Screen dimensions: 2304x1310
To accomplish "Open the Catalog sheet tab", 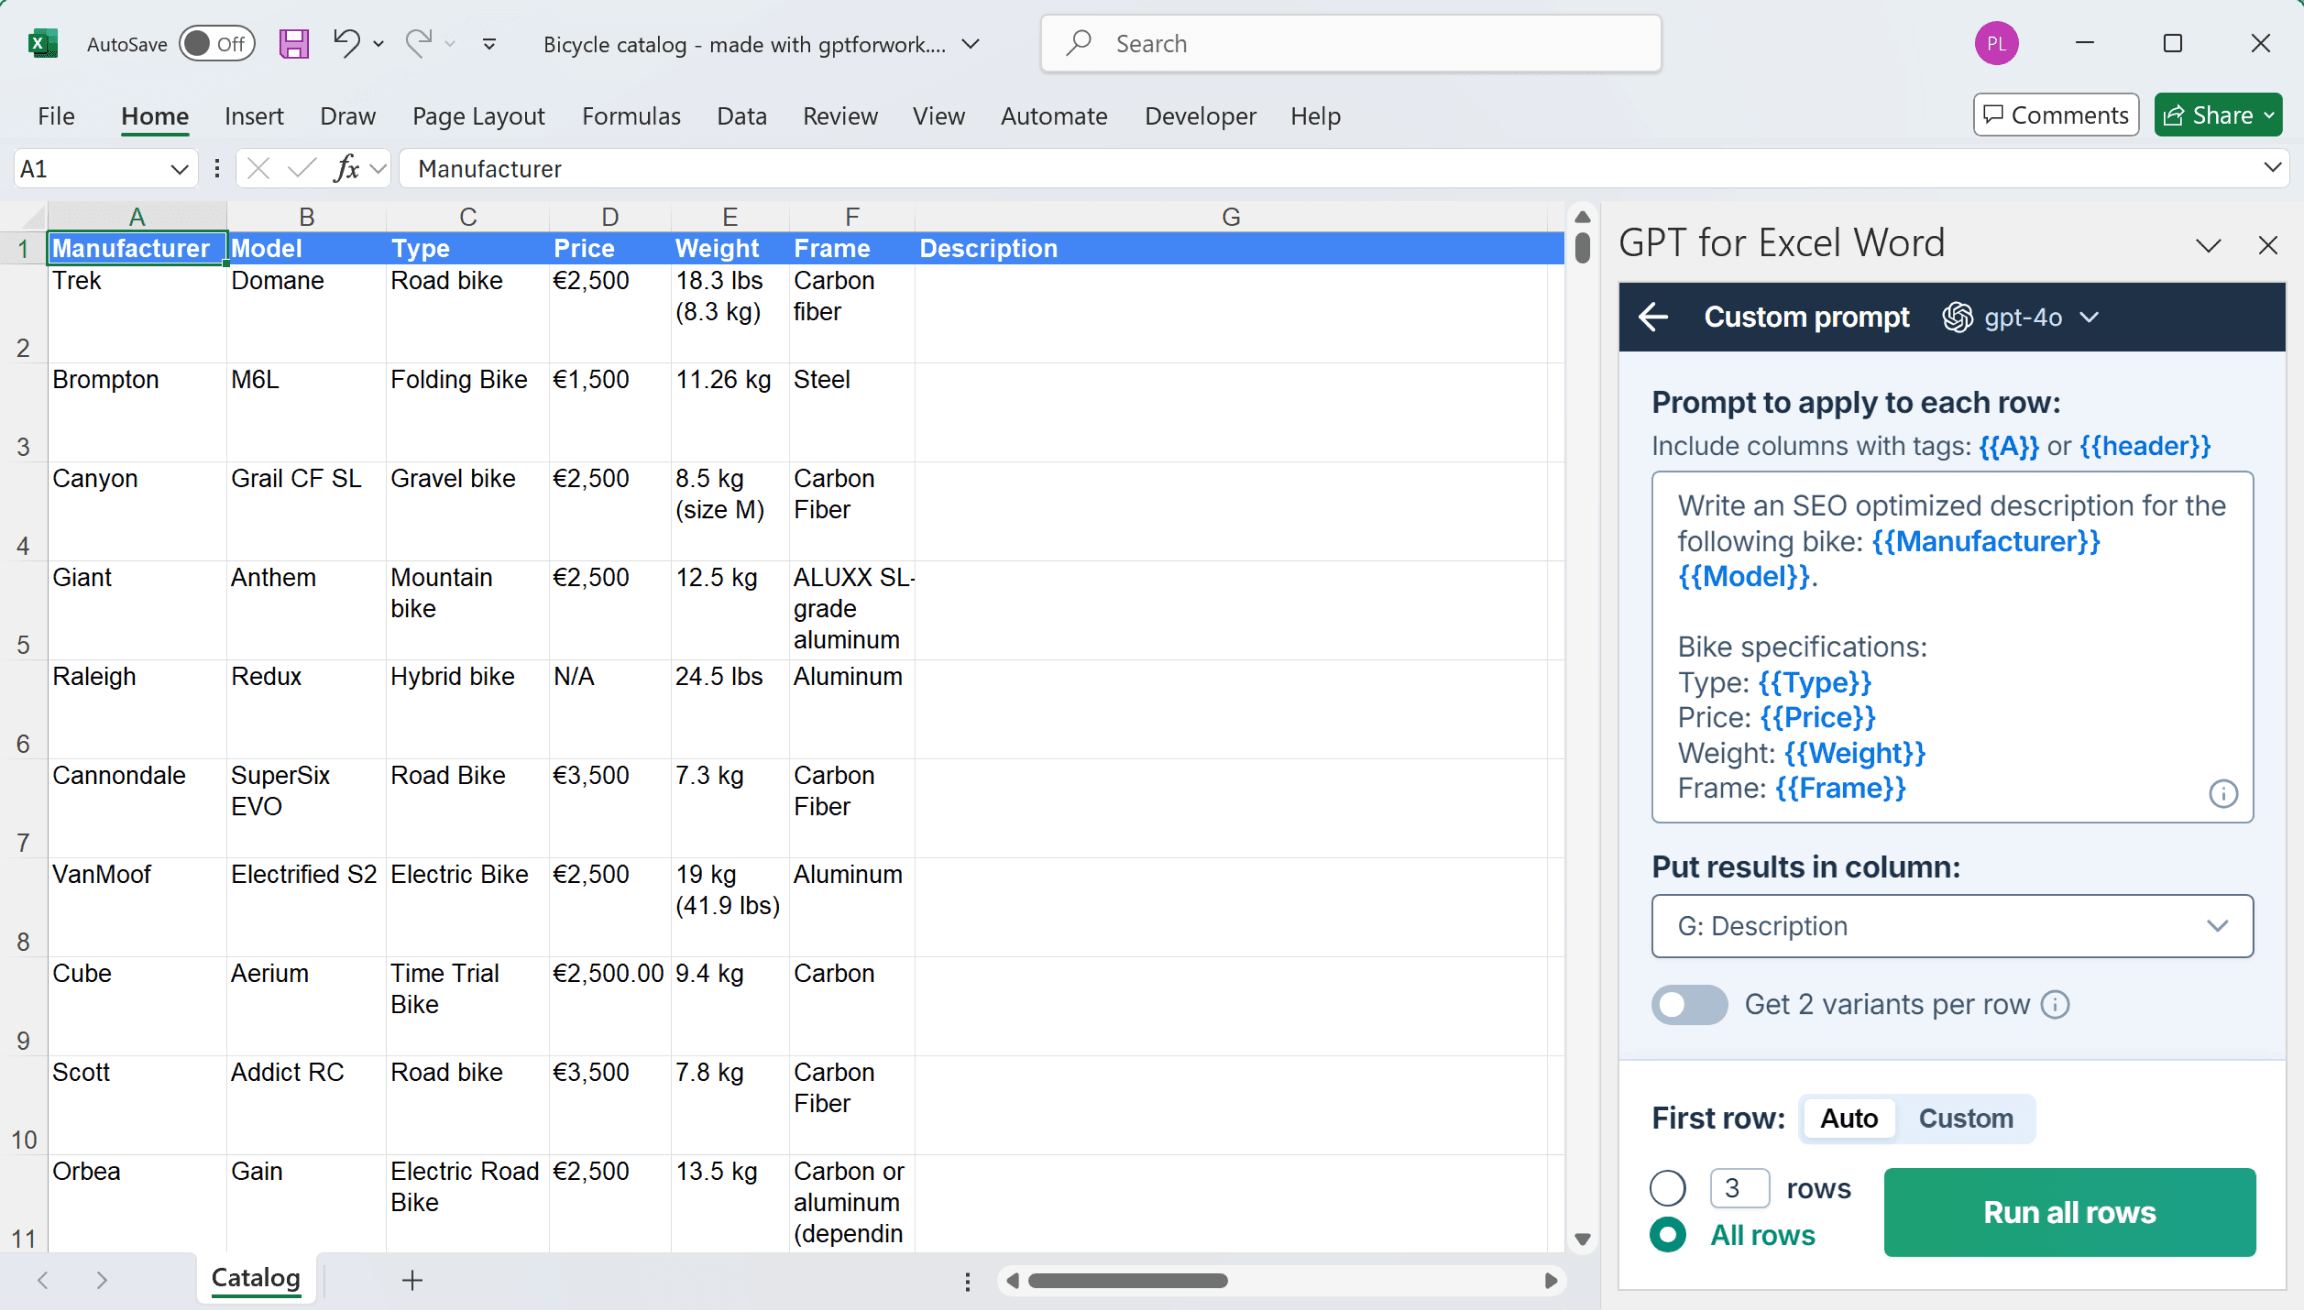I will pos(256,1278).
